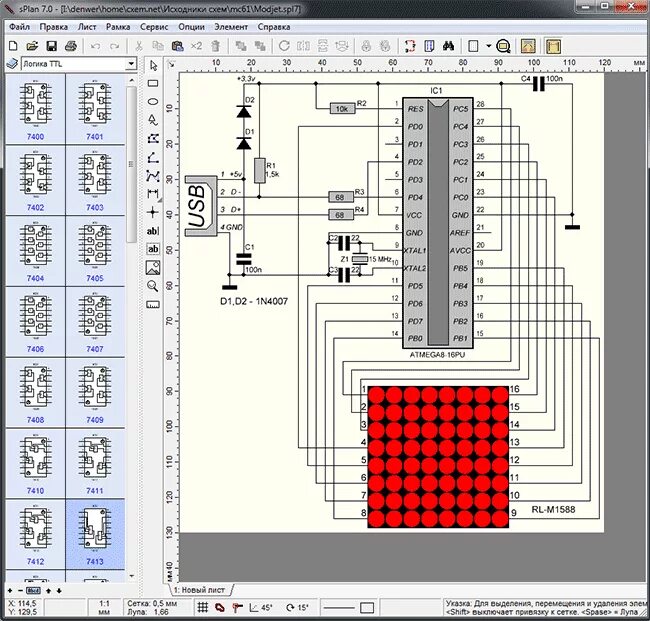This screenshot has width=650, height=621.
Task: Select the dimension line tool
Action: pyautogui.click(x=153, y=193)
